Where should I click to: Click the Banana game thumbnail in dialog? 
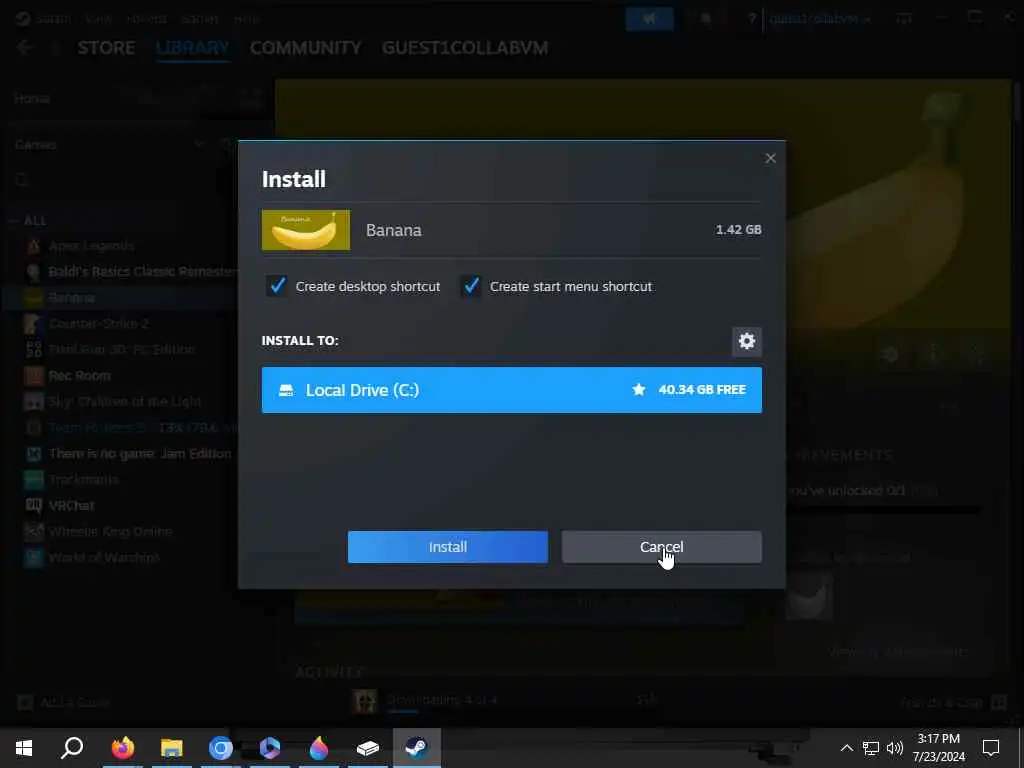pyautogui.click(x=306, y=230)
